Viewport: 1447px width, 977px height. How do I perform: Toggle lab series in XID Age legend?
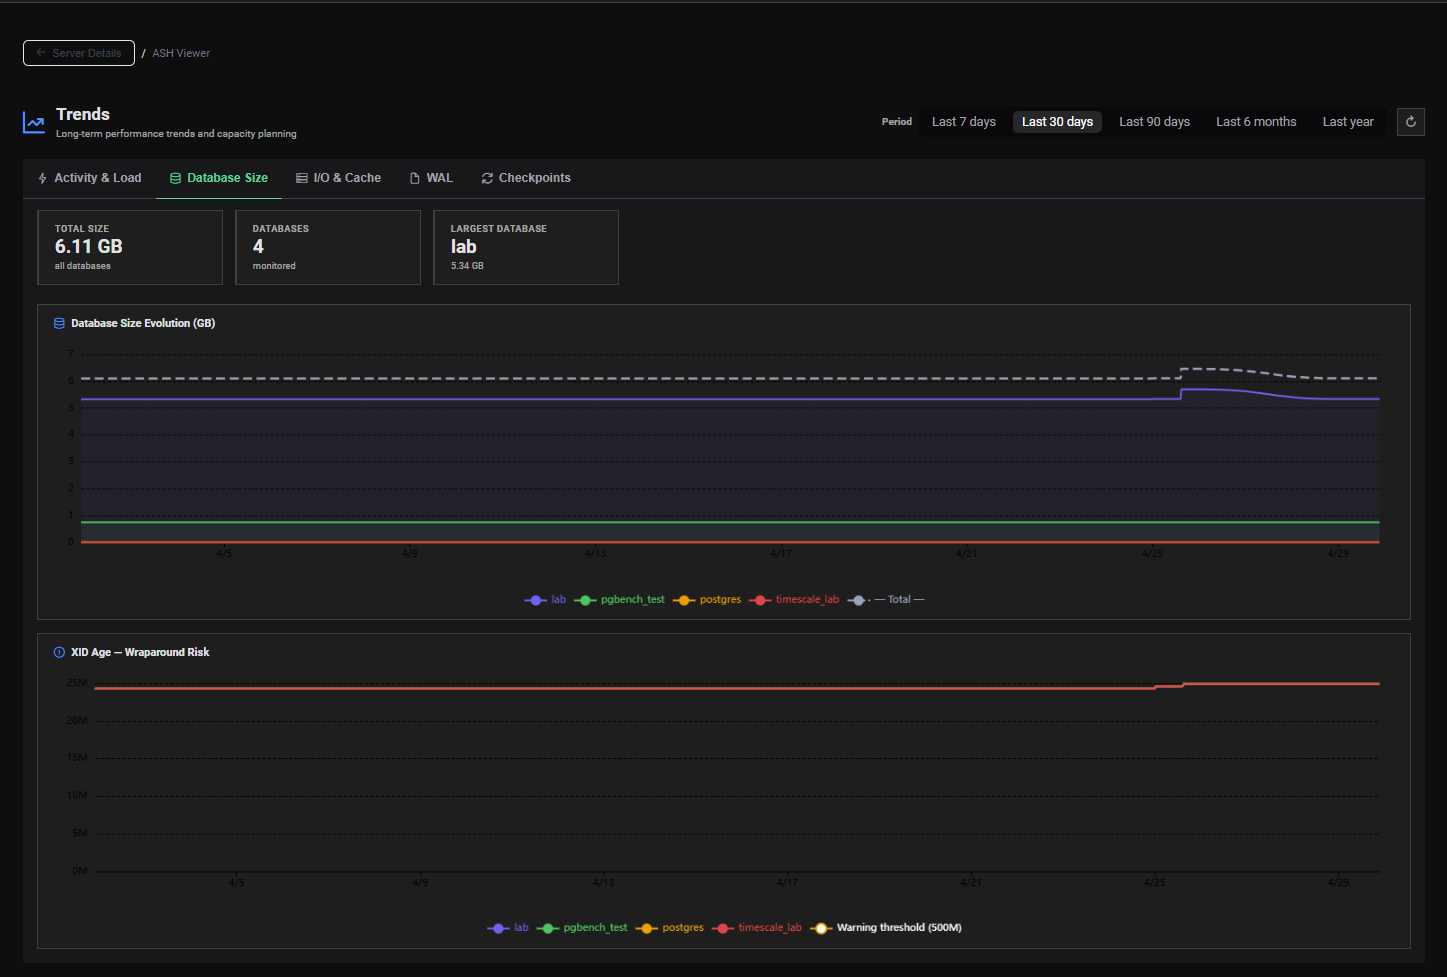pos(508,928)
